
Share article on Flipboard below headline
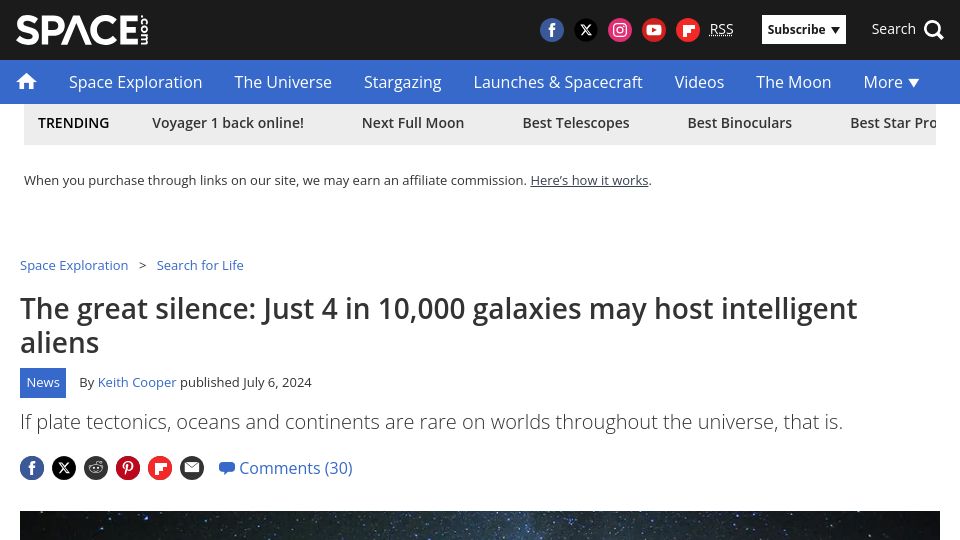(160, 468)
